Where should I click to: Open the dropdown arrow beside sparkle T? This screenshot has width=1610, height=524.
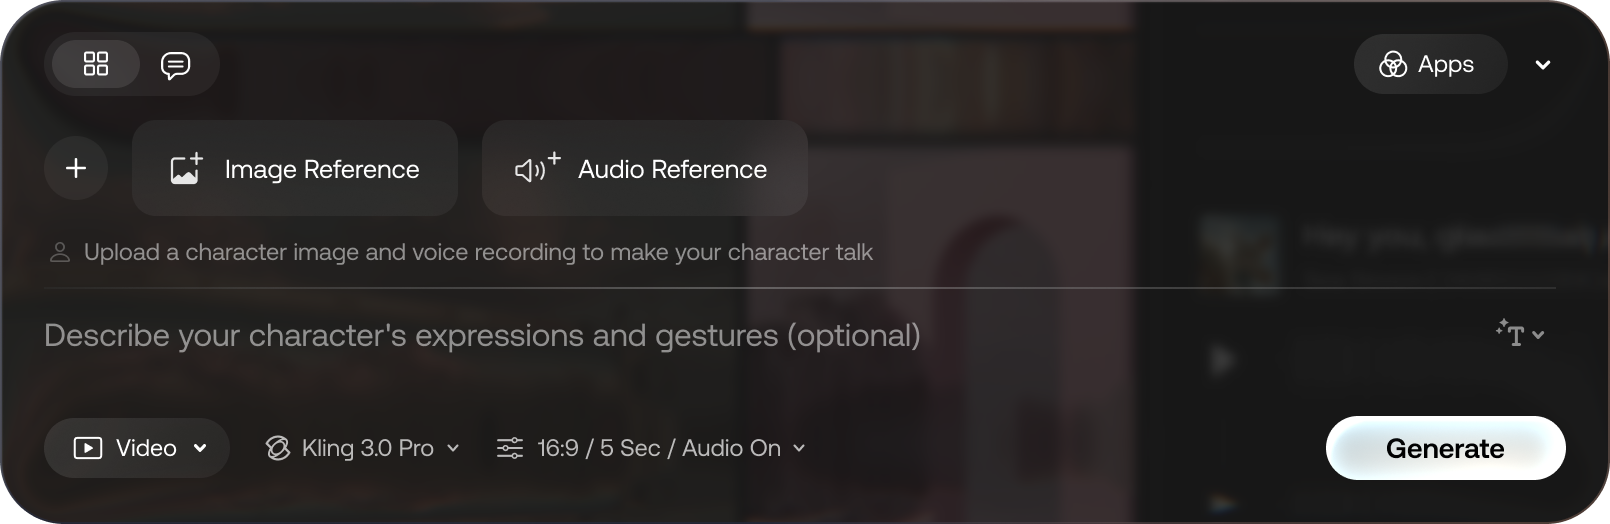pos(1538,335)
